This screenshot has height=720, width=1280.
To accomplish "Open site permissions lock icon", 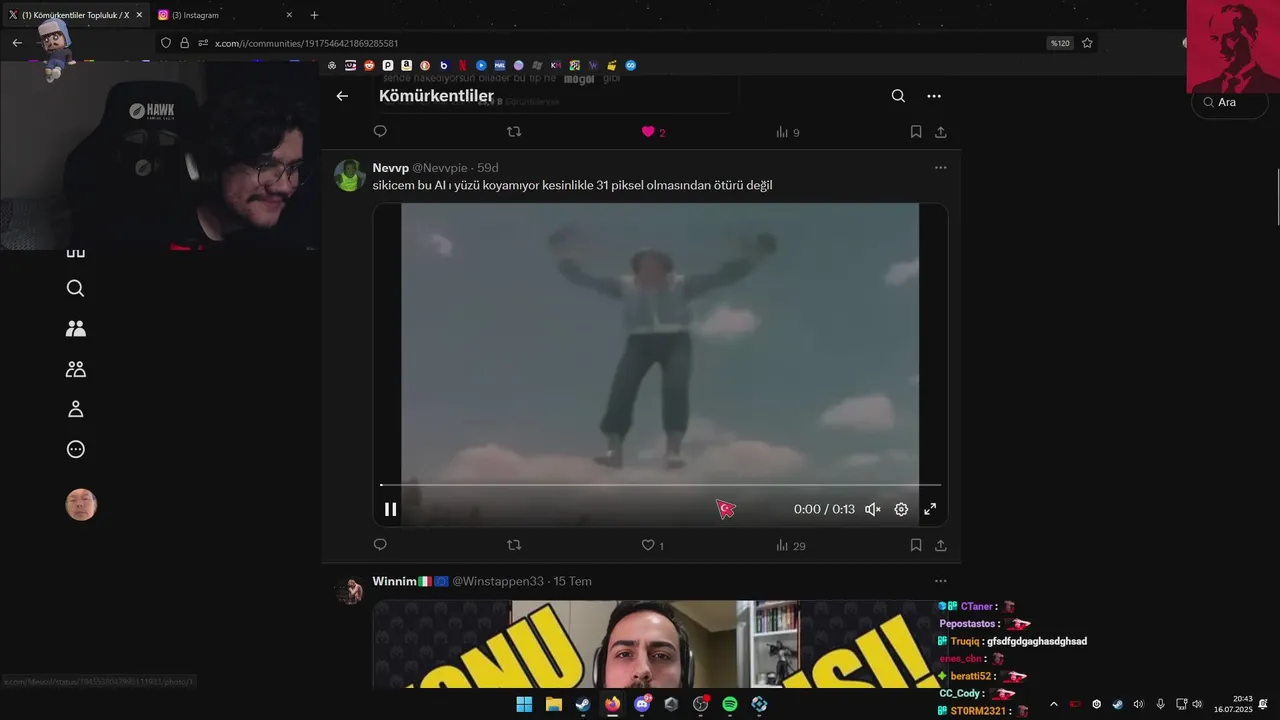I will [184, 43].
